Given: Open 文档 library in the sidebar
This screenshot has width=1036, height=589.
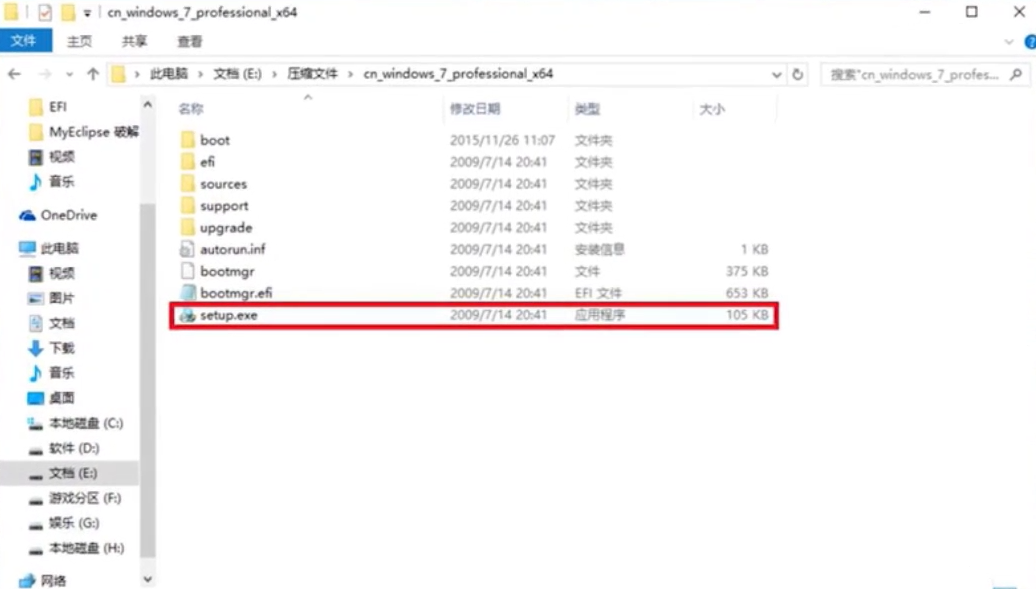Looking at the screenshot, I should 51,323.
